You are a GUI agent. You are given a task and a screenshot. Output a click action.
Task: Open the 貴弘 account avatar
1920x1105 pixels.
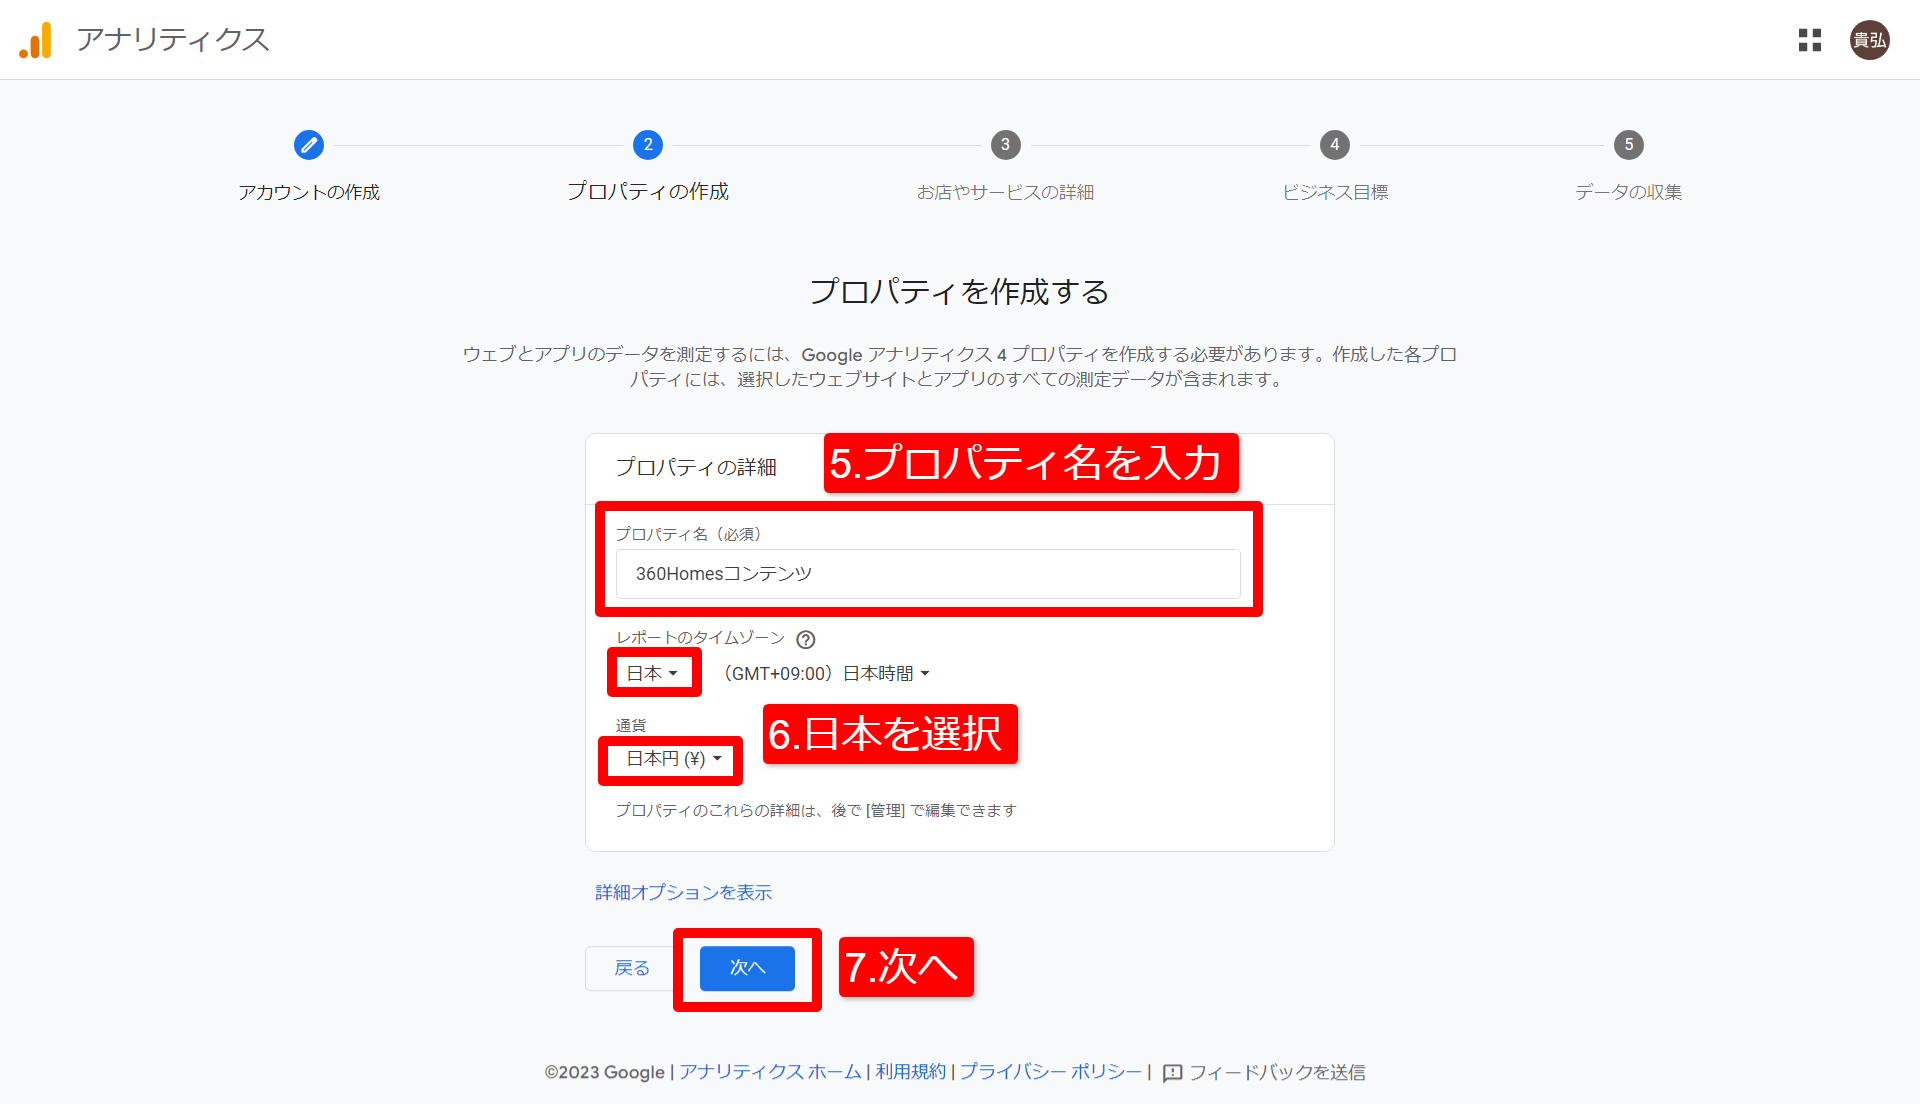(1869, 40)
